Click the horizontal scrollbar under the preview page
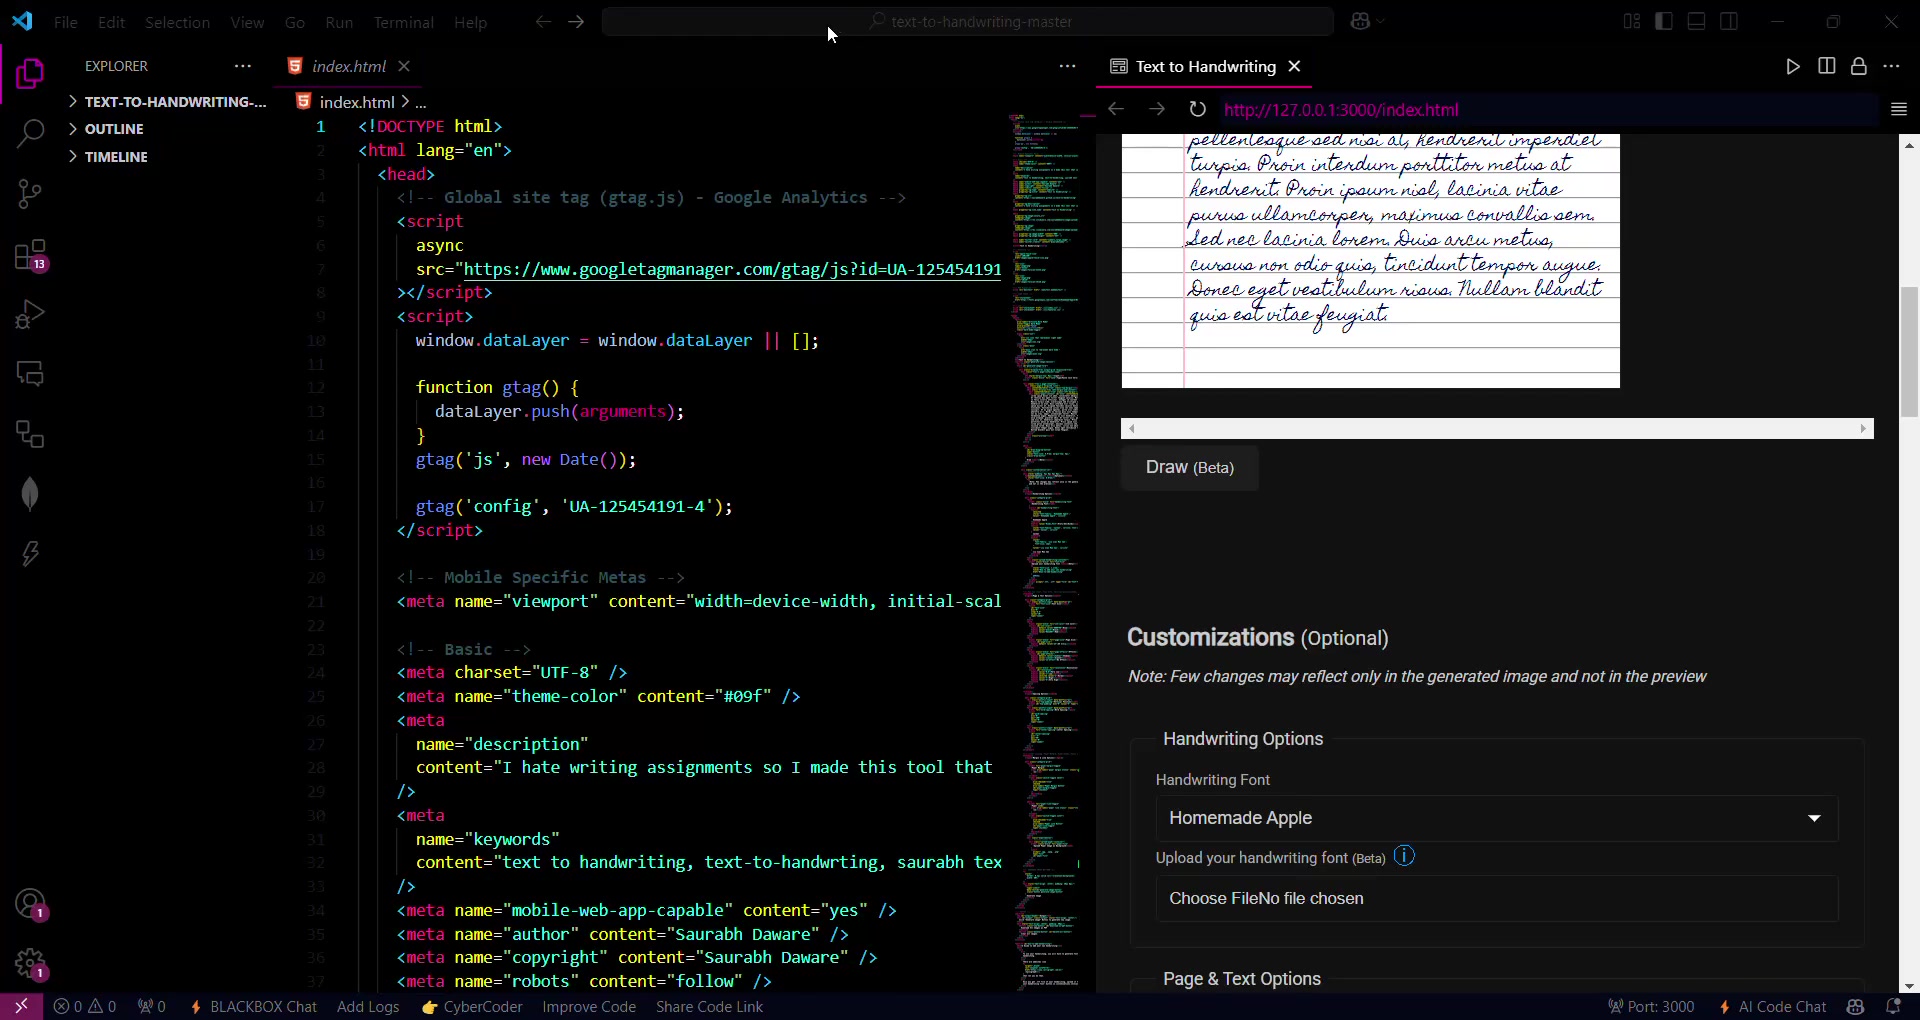This screenshot has width=1920, height=1020. coord(1496,429)
